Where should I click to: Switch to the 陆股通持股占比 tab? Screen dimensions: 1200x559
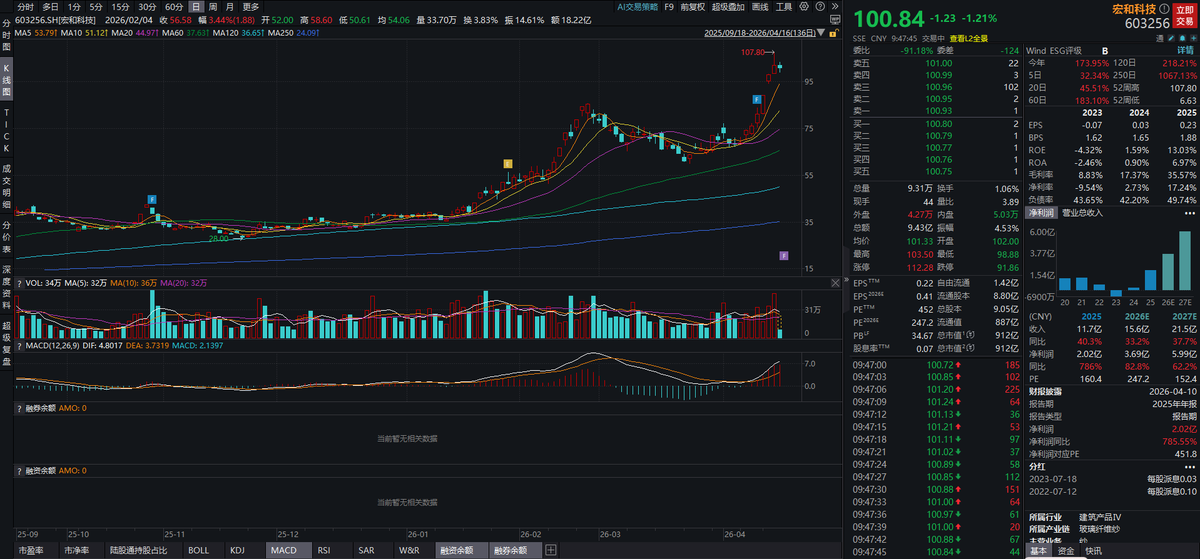click(140, 550)
